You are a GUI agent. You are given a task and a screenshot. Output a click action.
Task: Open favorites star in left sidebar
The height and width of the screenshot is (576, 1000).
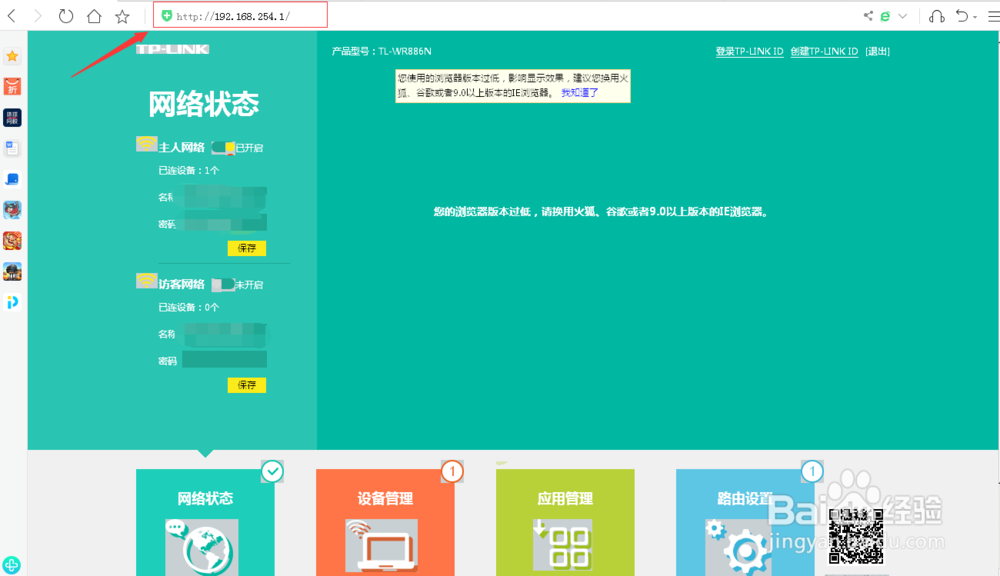tap(12, 56)
